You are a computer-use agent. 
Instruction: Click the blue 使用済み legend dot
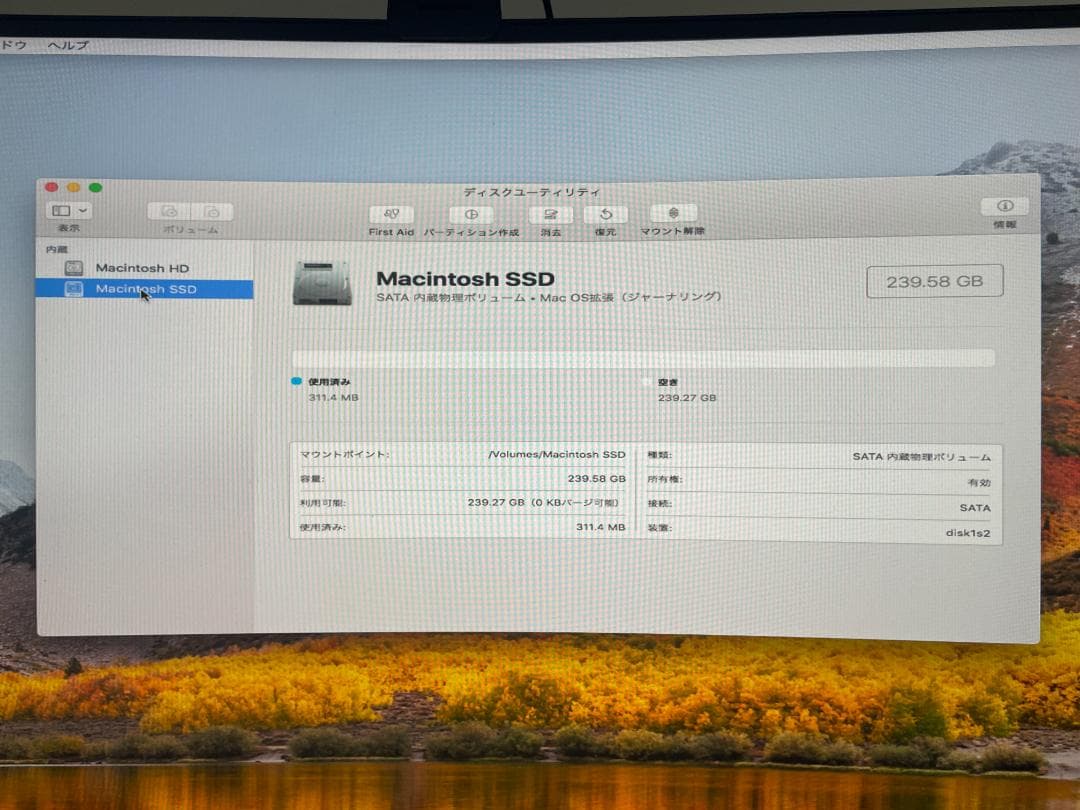(295, 380)
